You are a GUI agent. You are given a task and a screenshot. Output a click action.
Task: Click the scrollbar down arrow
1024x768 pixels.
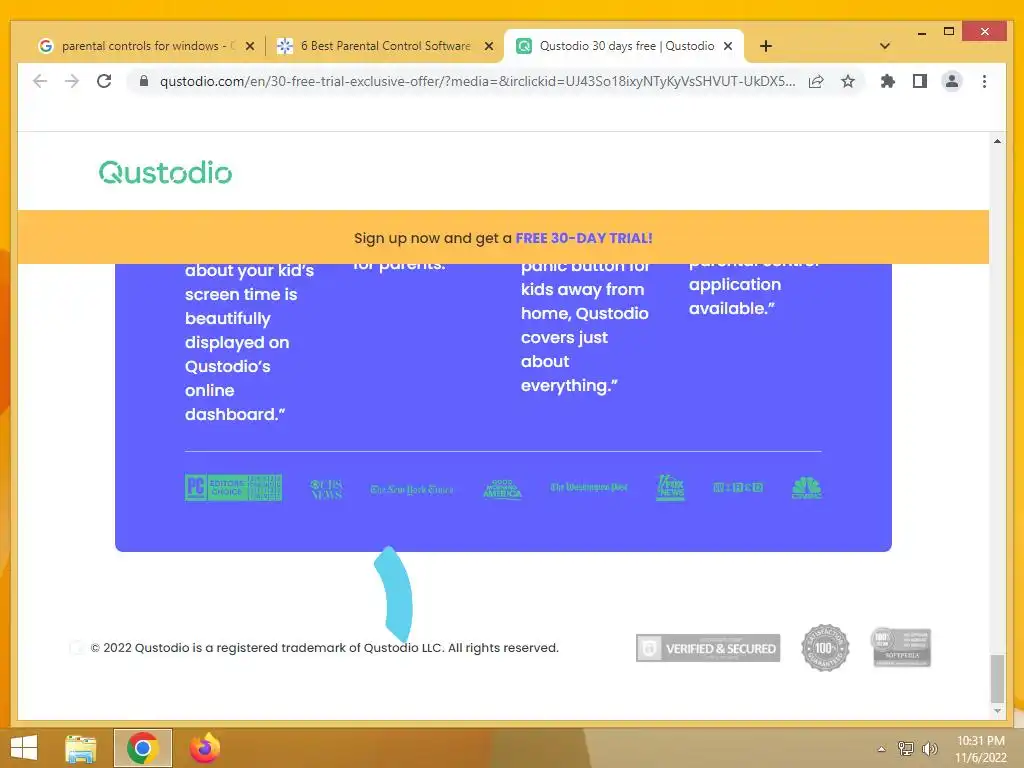pyautogui.click(x=997, y=711)
